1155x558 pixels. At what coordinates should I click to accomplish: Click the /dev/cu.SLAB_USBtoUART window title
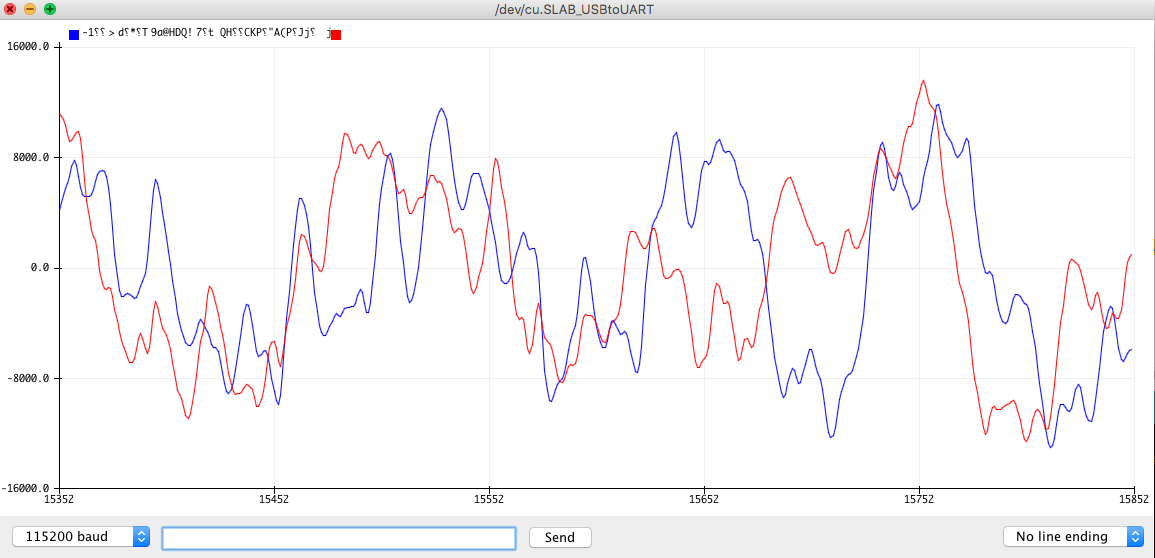[575, 10]
